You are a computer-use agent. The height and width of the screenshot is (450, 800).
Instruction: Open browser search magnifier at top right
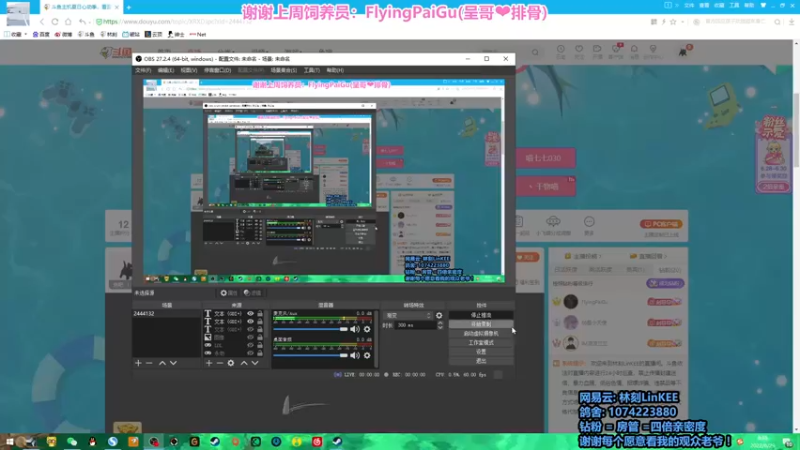[x=777, y=22]
